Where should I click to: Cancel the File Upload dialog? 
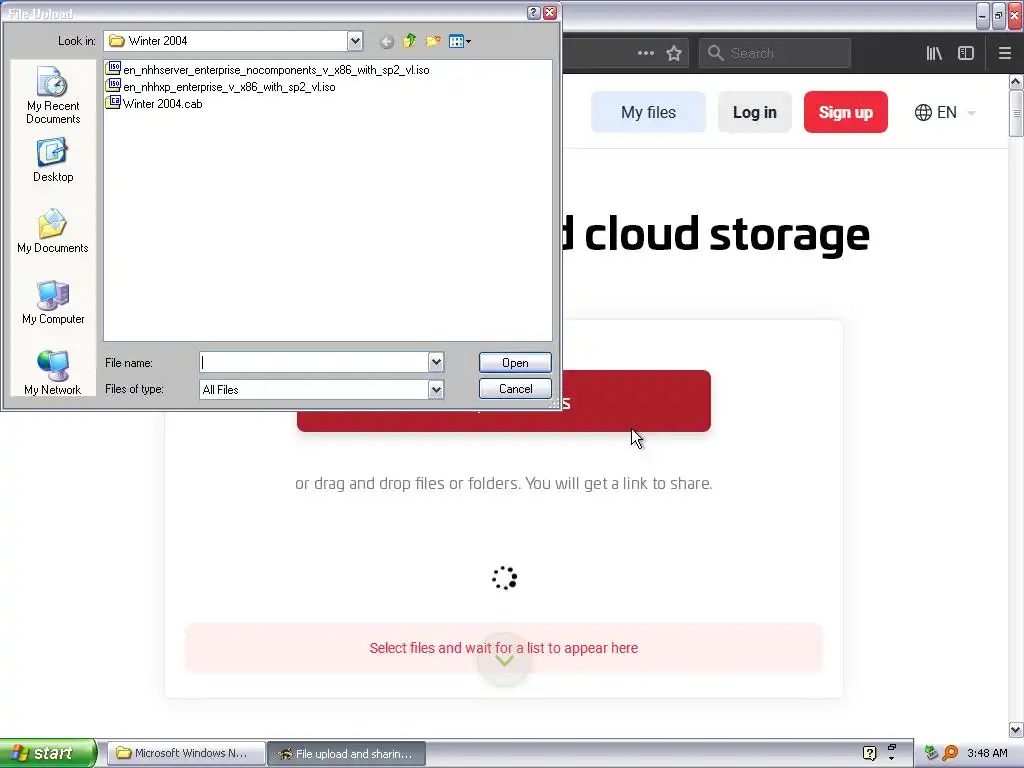coord(515,389)
